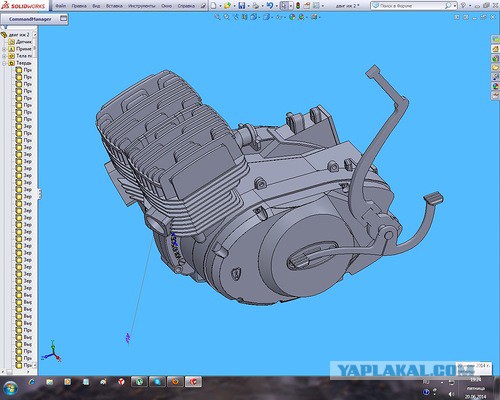The image size is (500, 400).
Task: Switch to SolidWorks taskbar button
Action: (x=194, y=382)
